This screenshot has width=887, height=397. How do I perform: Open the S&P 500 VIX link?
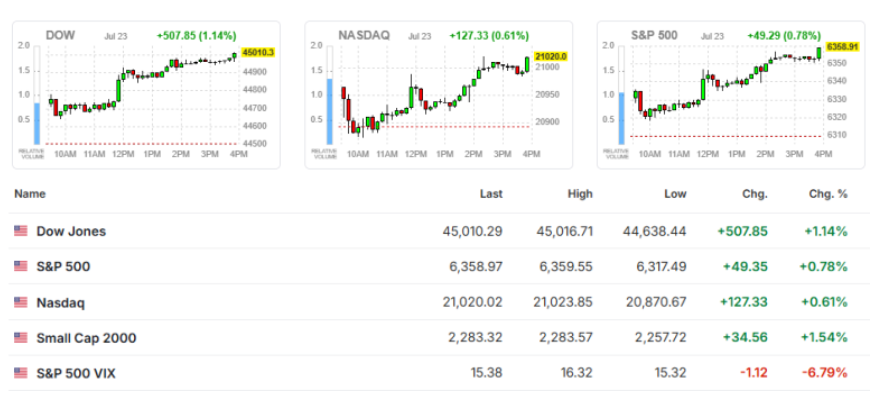(x=76, y=373)
